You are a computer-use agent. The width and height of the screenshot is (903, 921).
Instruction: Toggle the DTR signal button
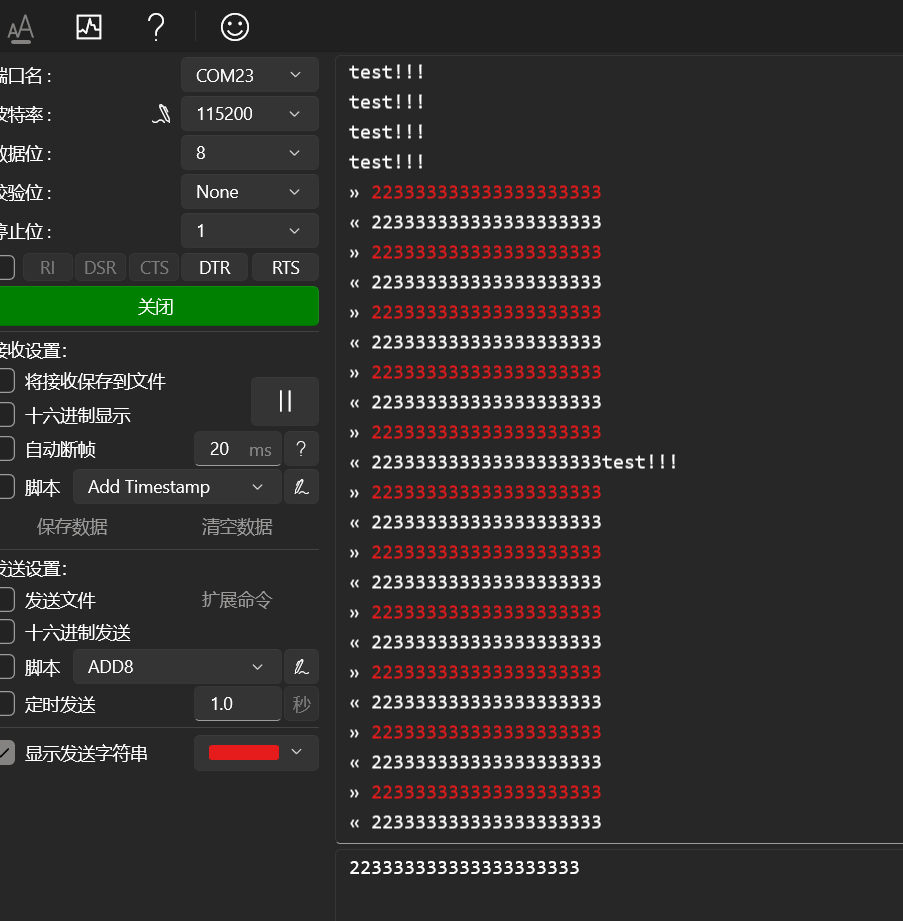pos(214,267)
